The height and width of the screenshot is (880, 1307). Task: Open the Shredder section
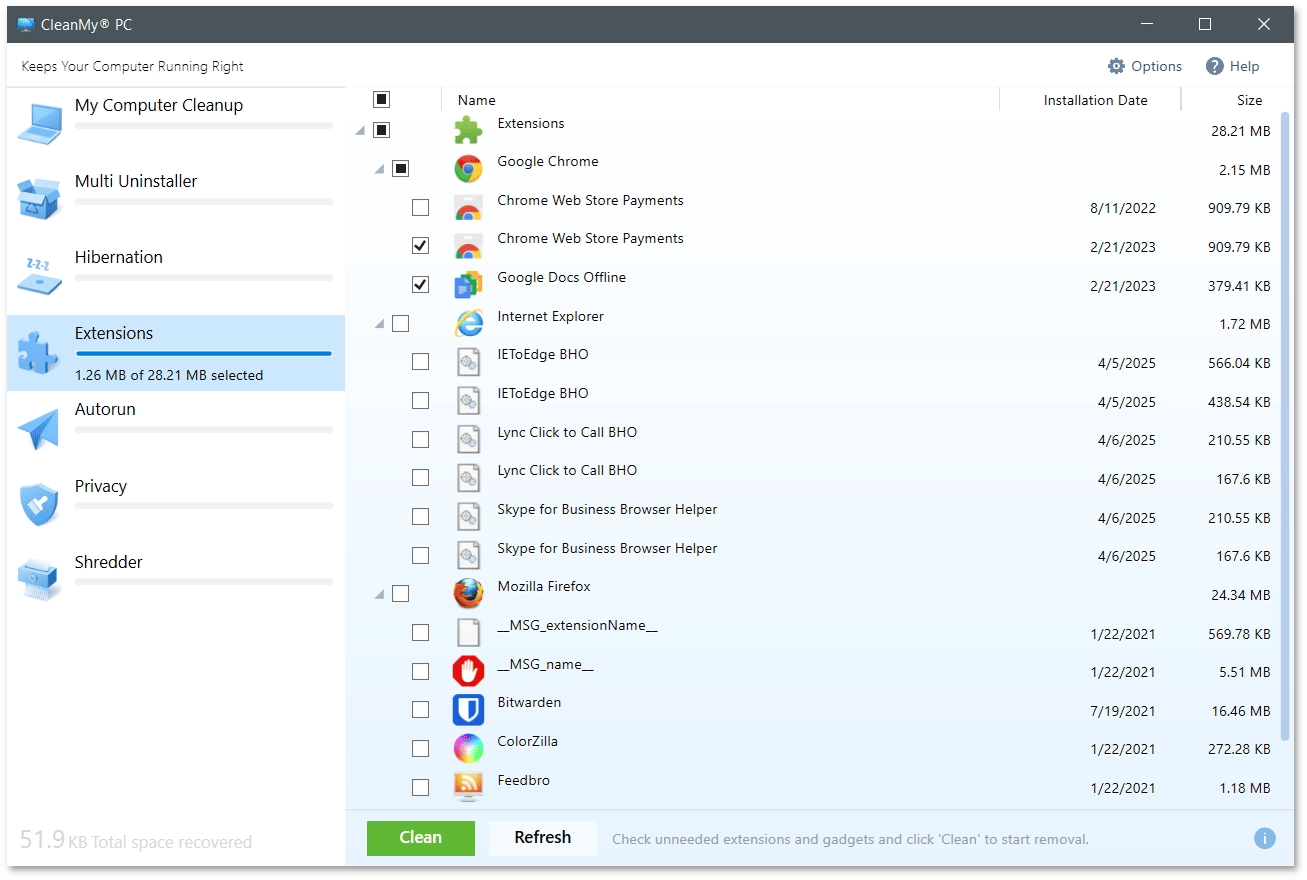coord(176,580)
